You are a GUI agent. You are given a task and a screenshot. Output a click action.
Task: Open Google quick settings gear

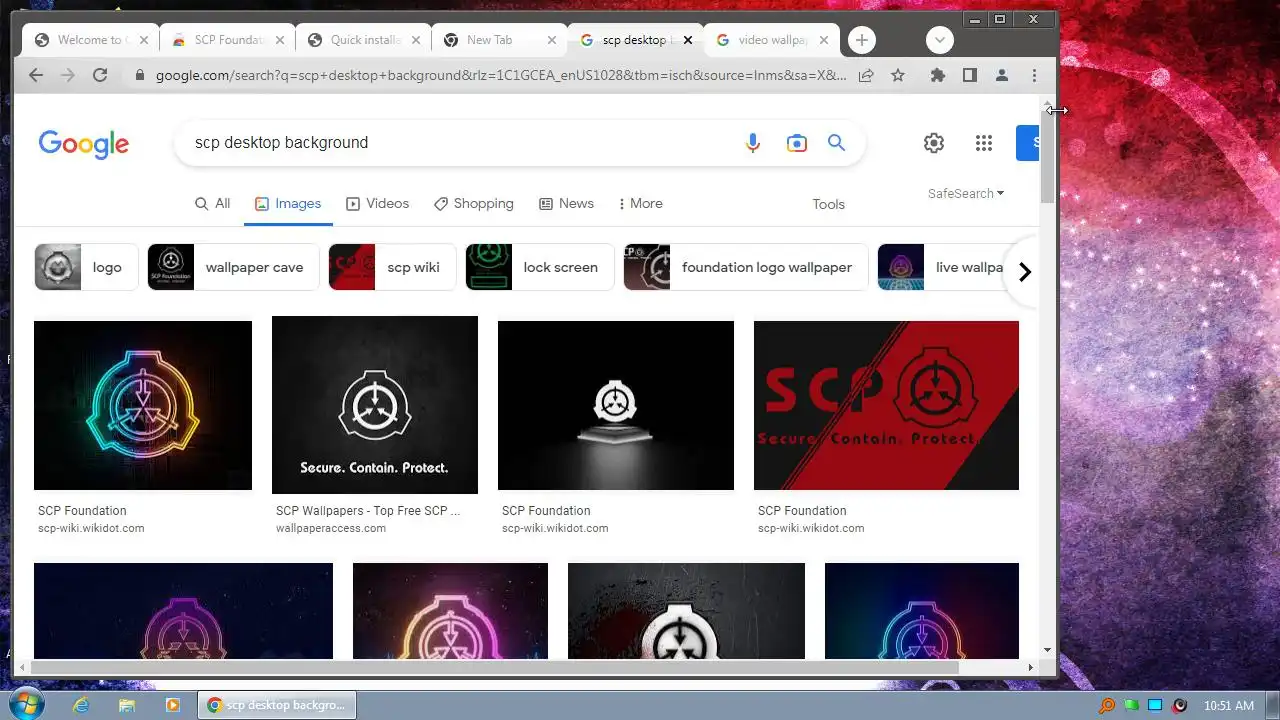pos(934,143)
